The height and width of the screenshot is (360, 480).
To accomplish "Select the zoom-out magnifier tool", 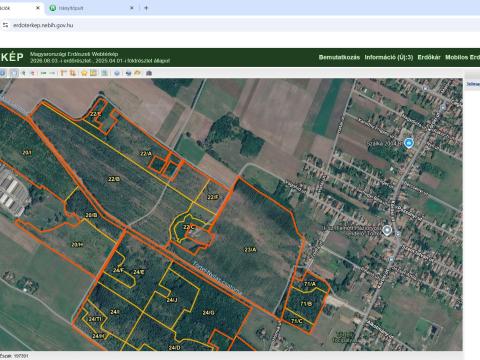I will point(33,73).
